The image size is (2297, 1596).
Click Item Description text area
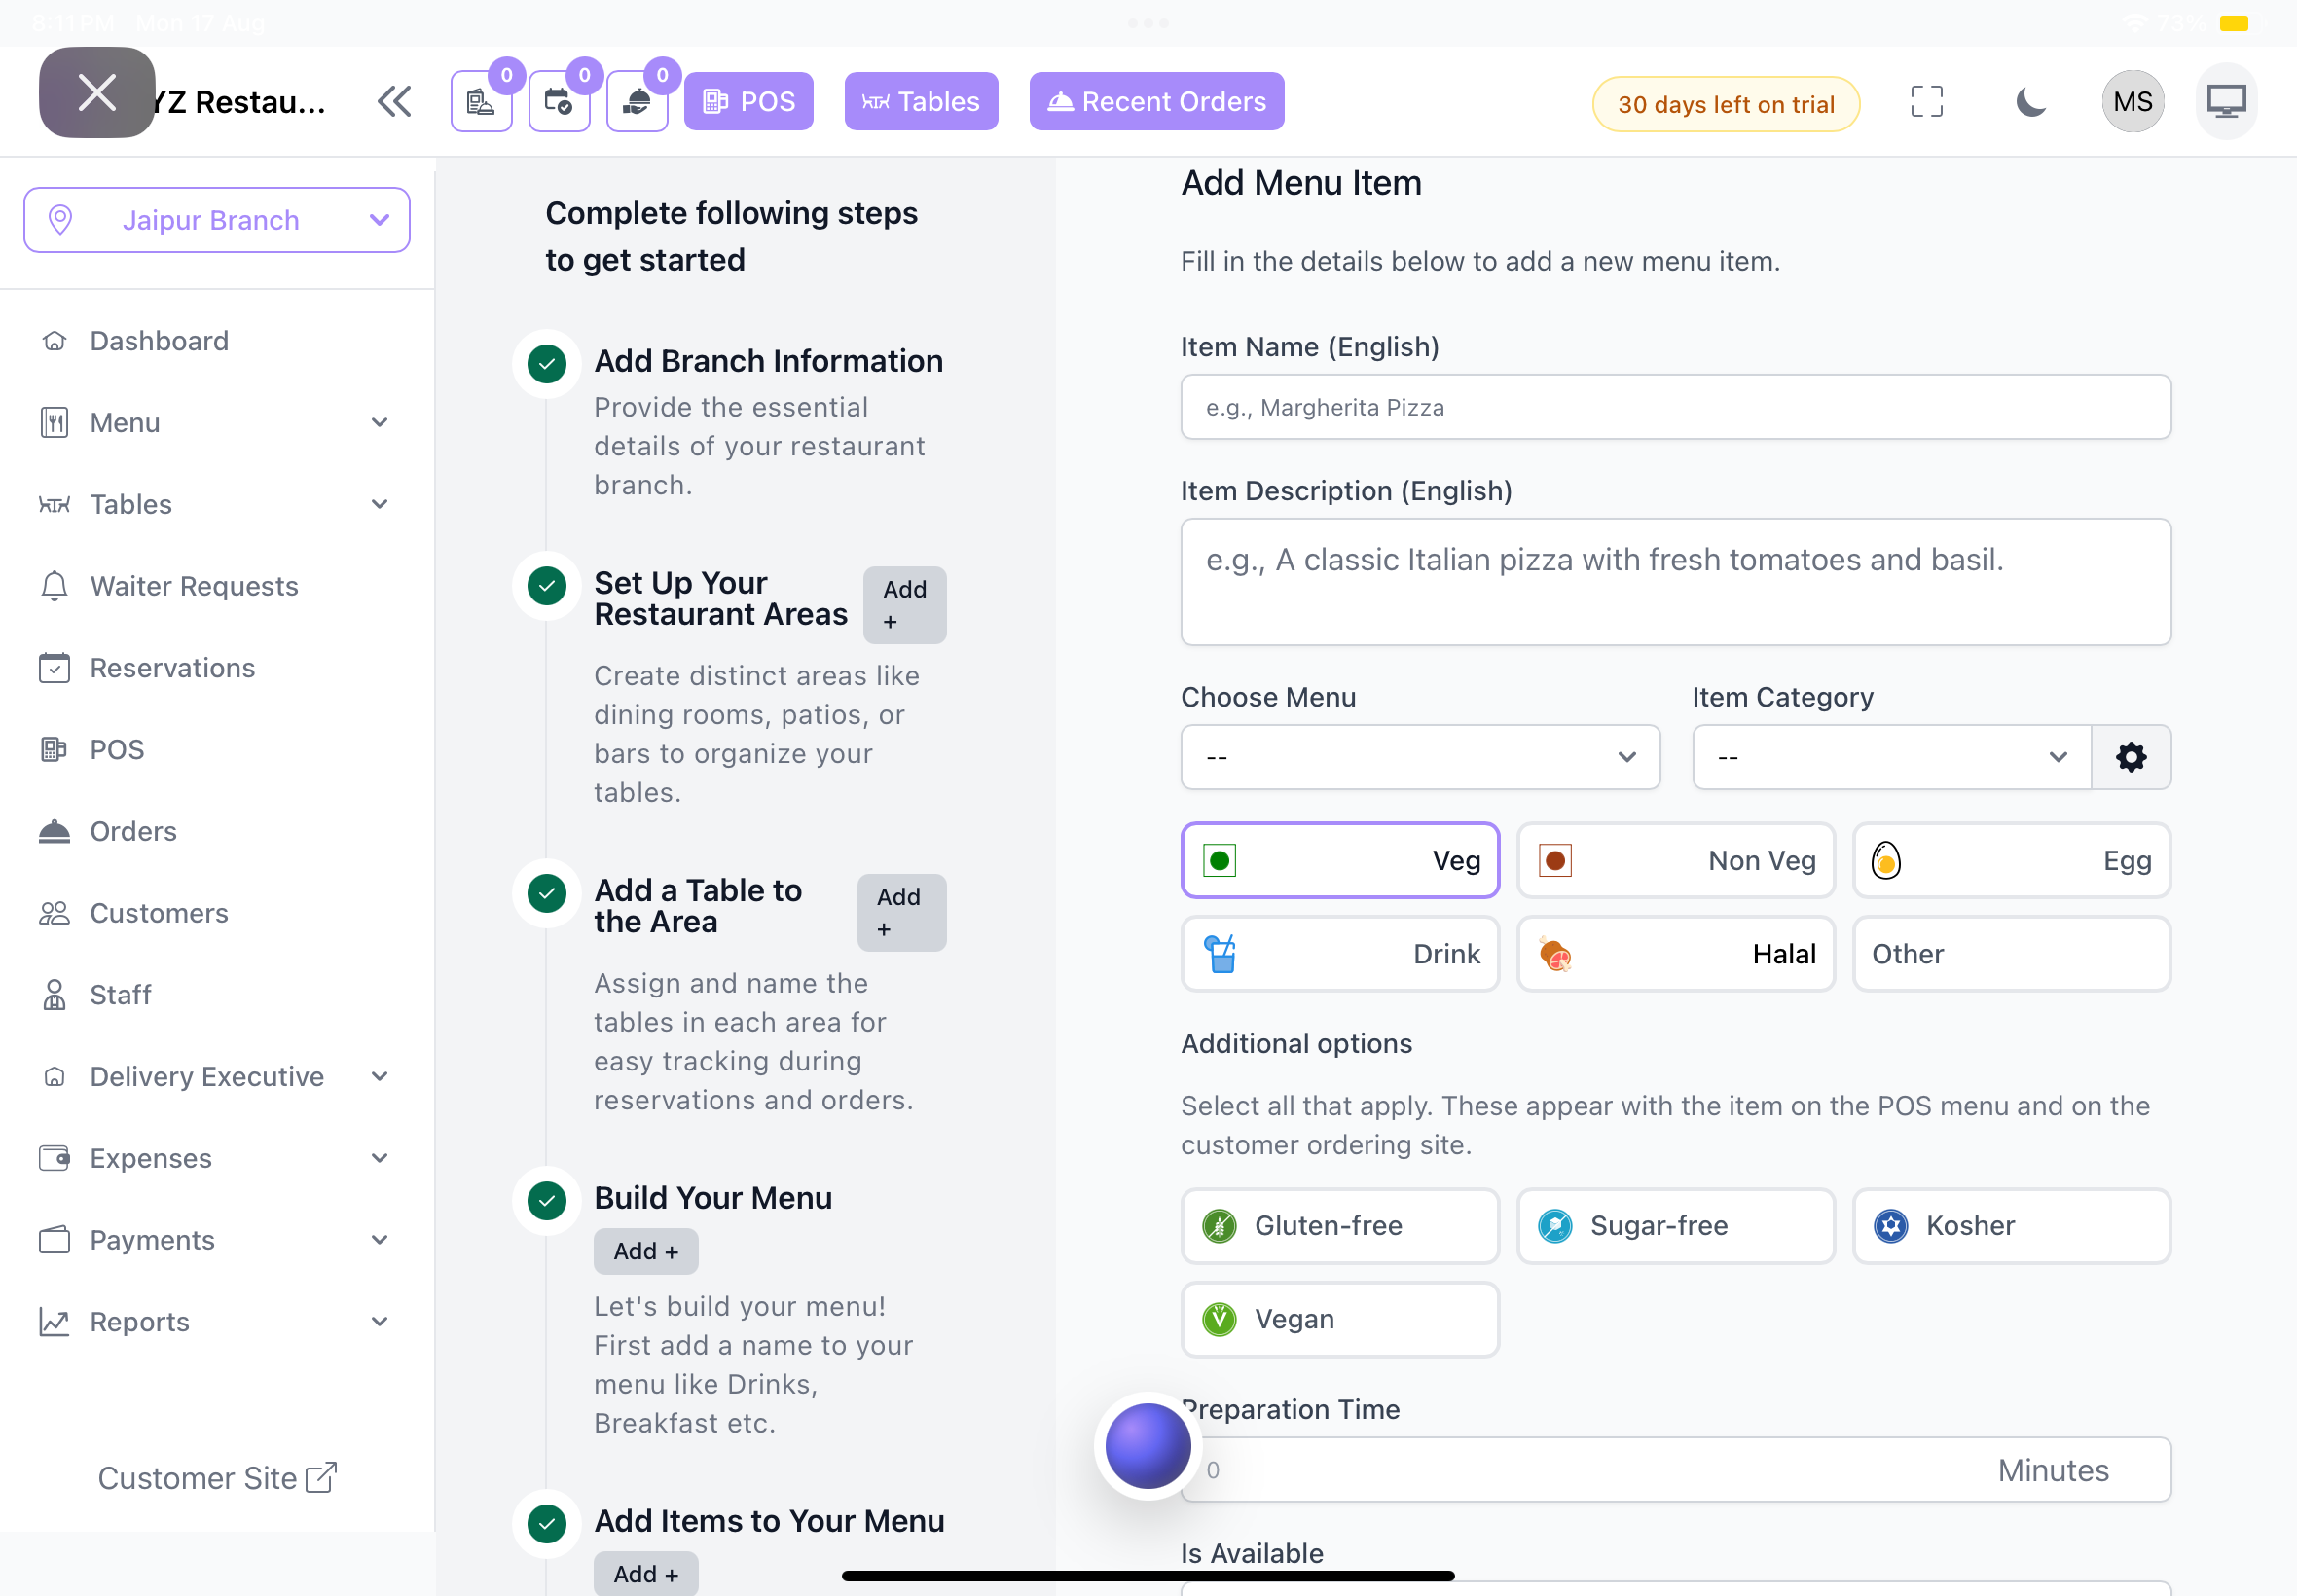click(1676, 582)
